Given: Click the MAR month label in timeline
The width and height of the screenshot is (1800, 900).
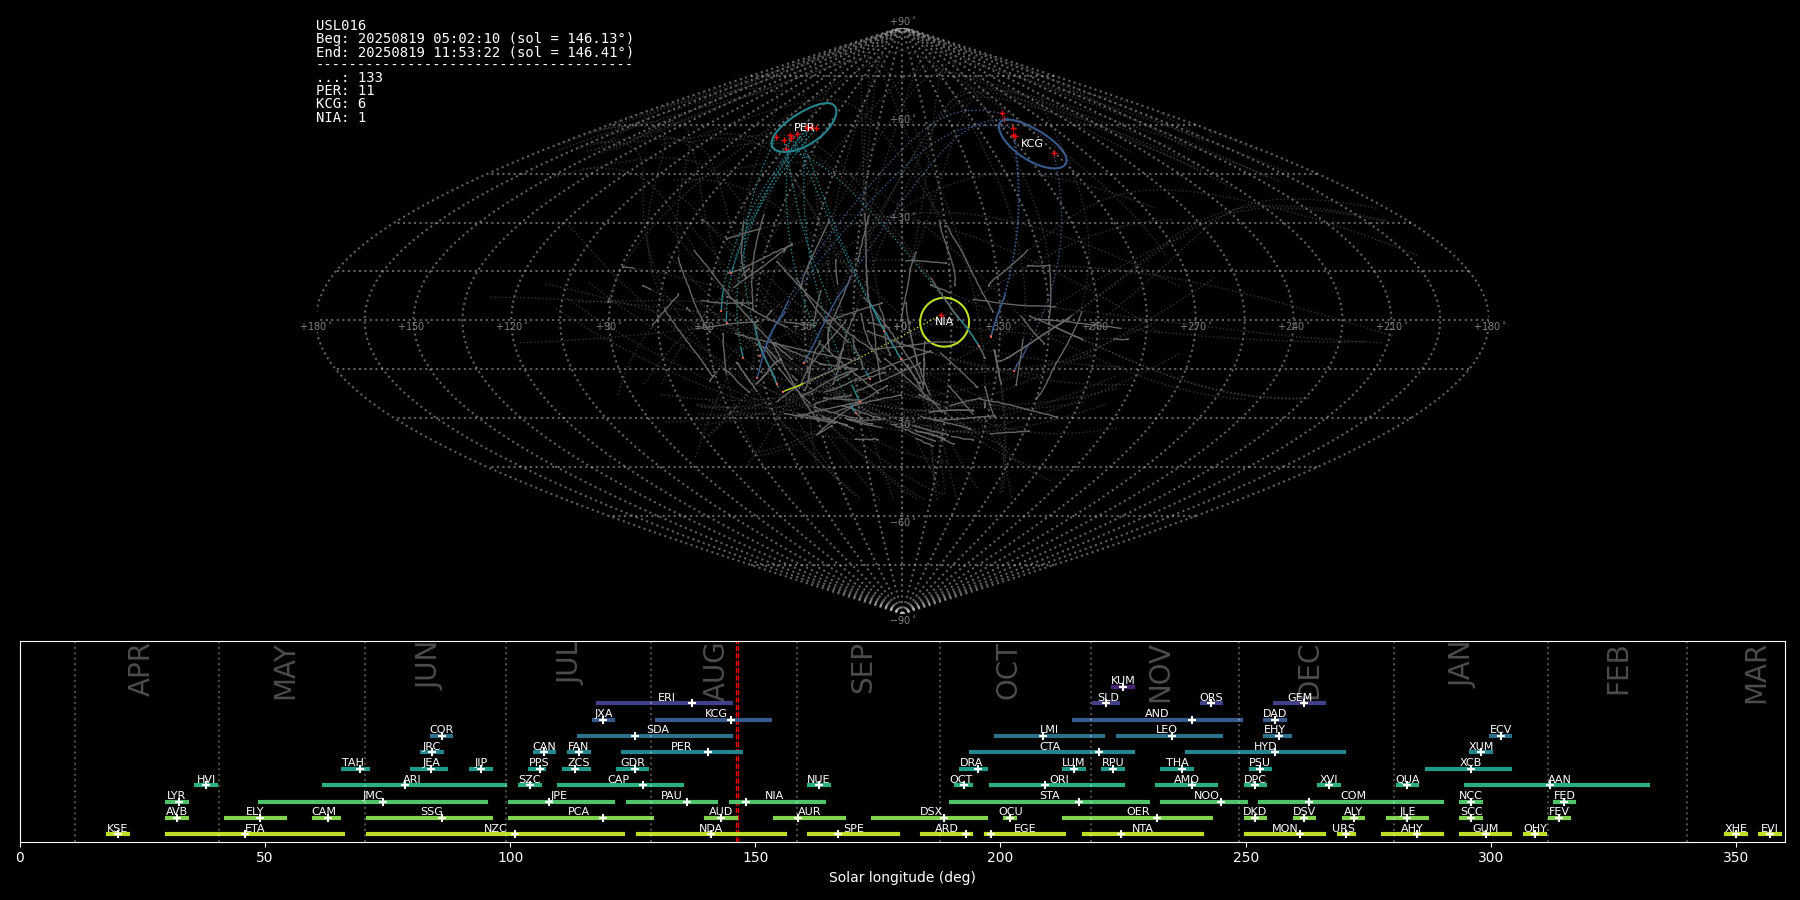Looking at the screenshot, I should point(1756,675).
